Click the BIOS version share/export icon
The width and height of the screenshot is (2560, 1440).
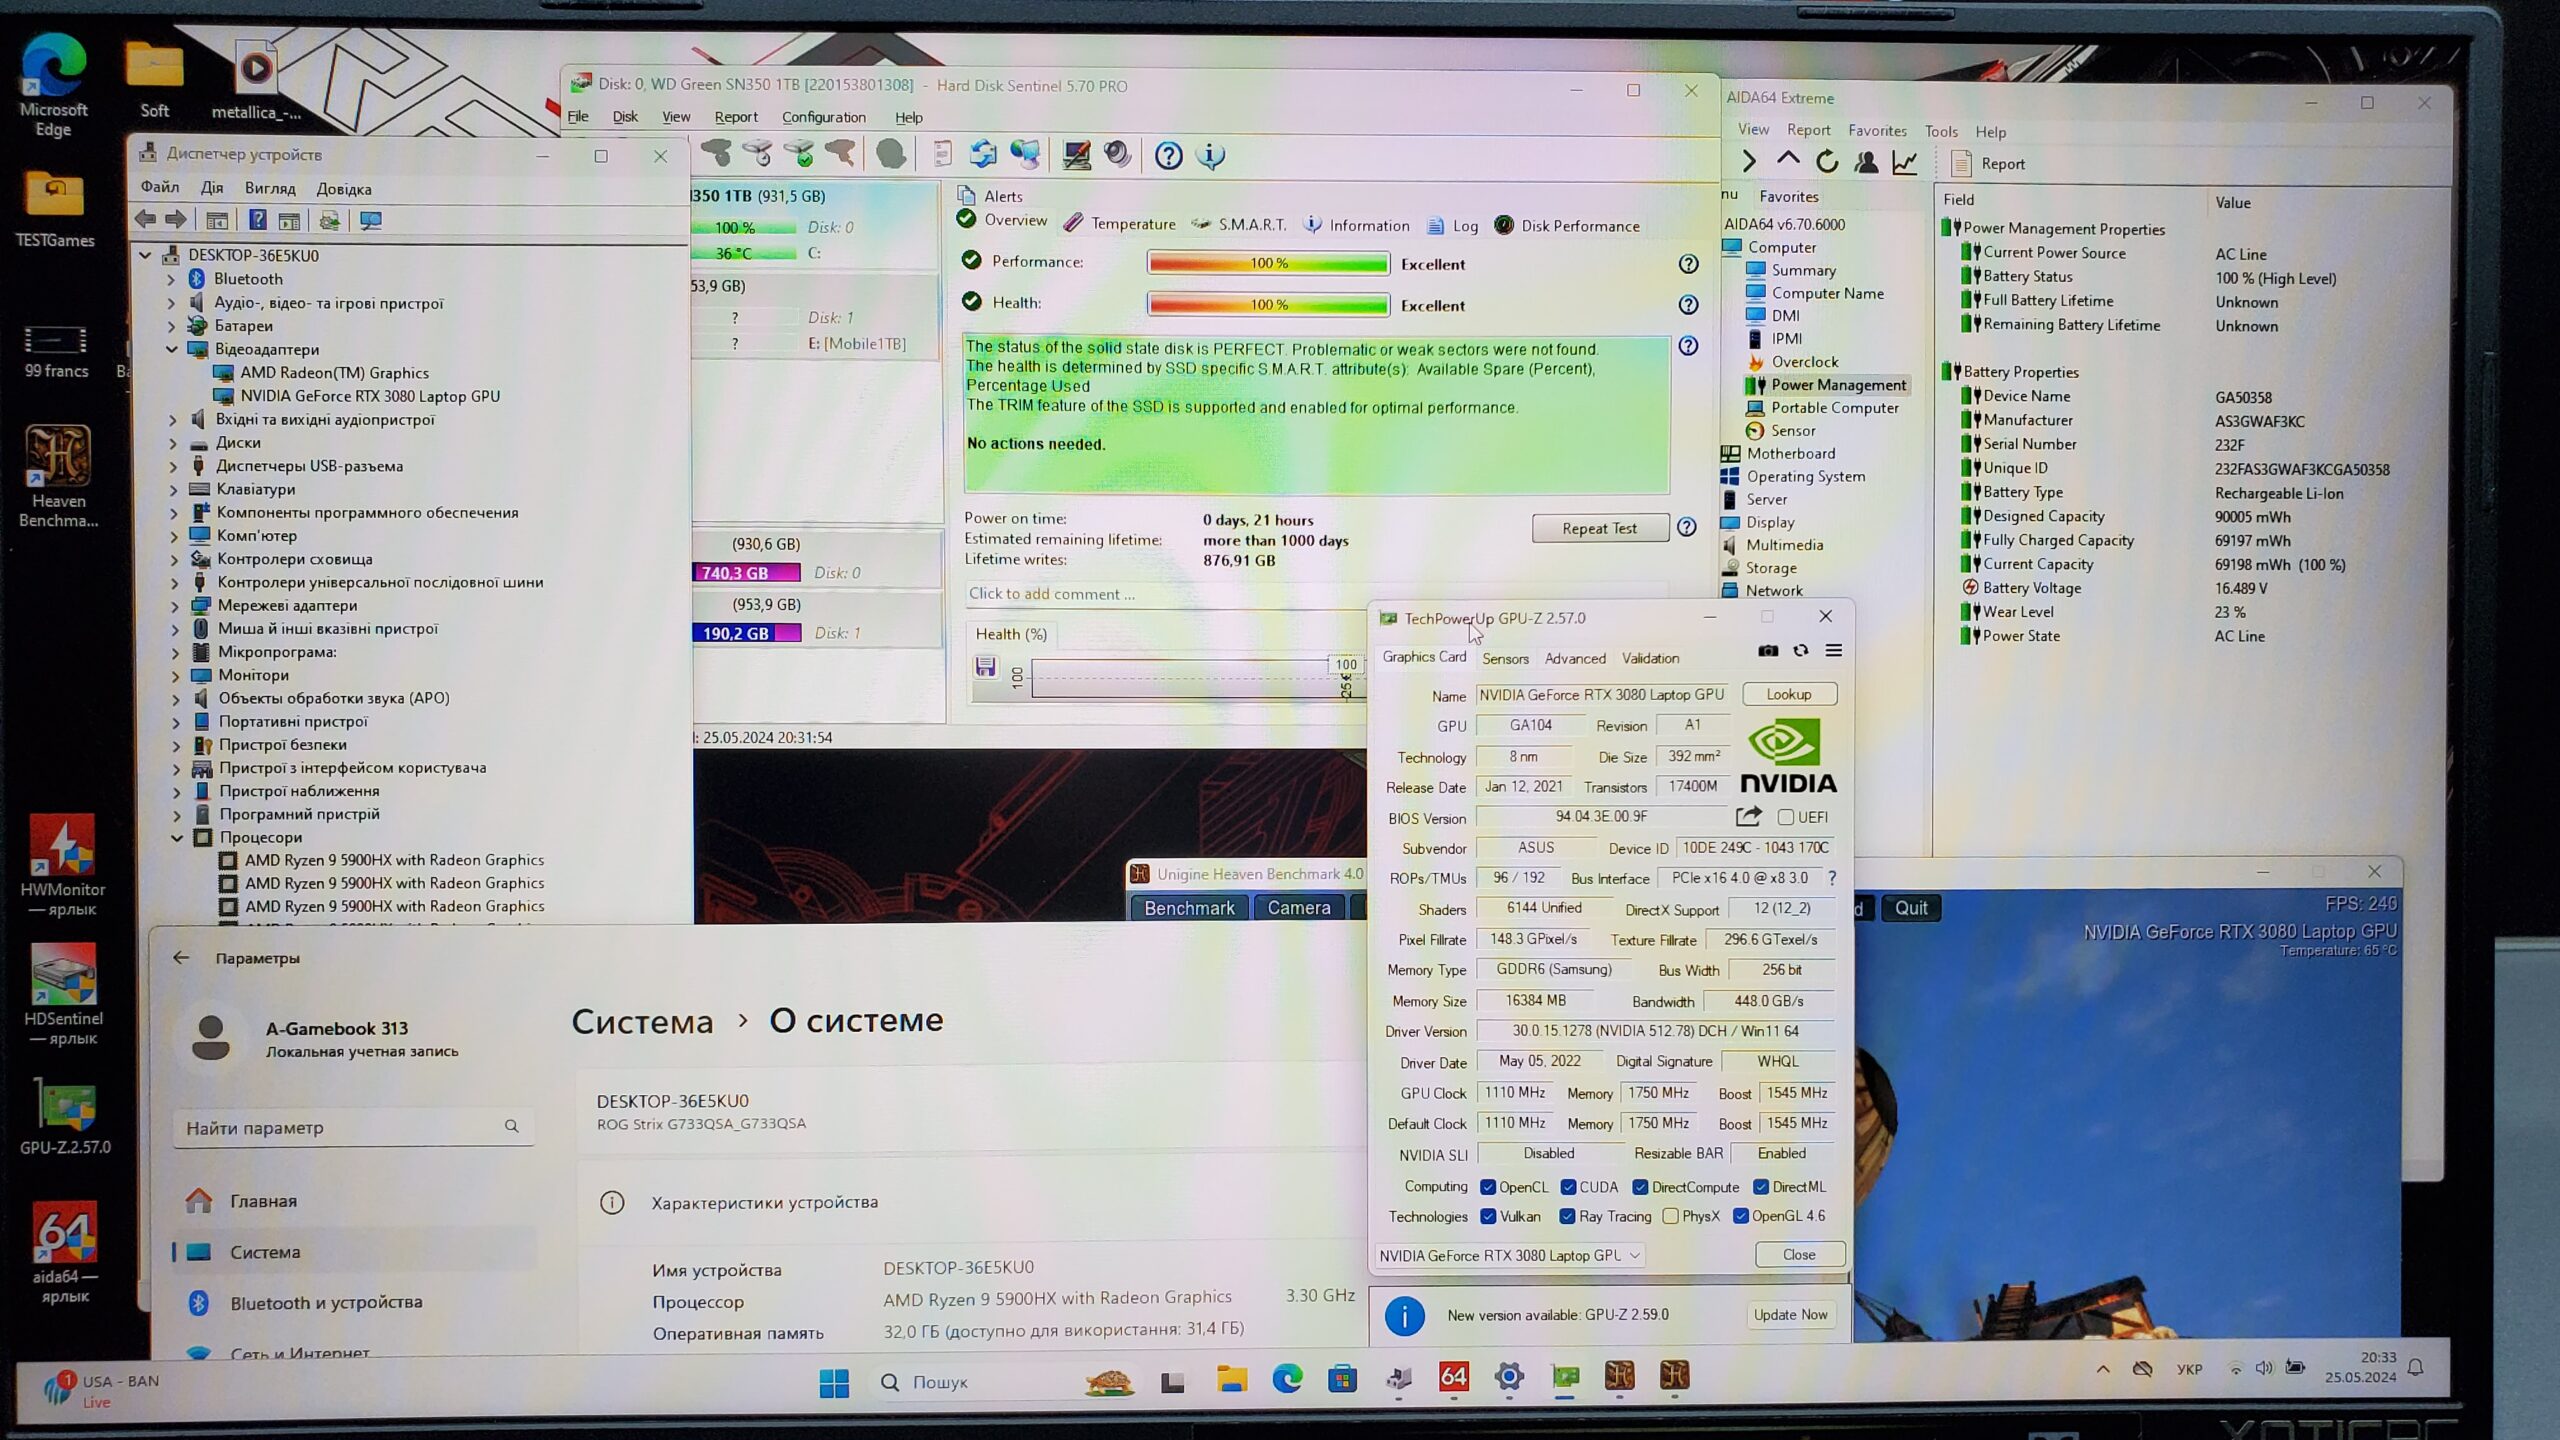(x=1748, y=817)
